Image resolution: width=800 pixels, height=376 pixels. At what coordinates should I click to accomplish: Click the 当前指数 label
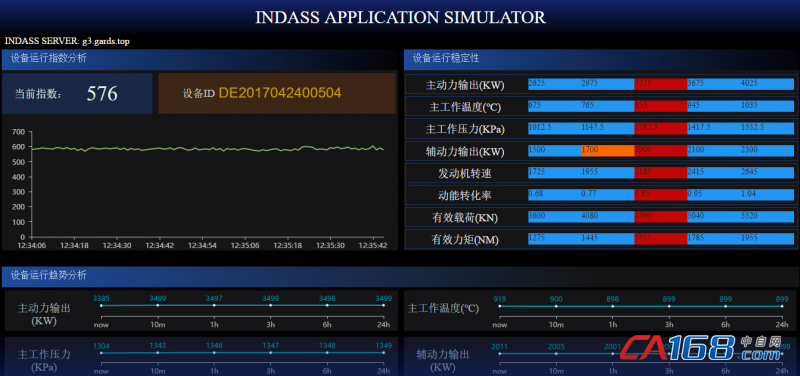[38, 94]
